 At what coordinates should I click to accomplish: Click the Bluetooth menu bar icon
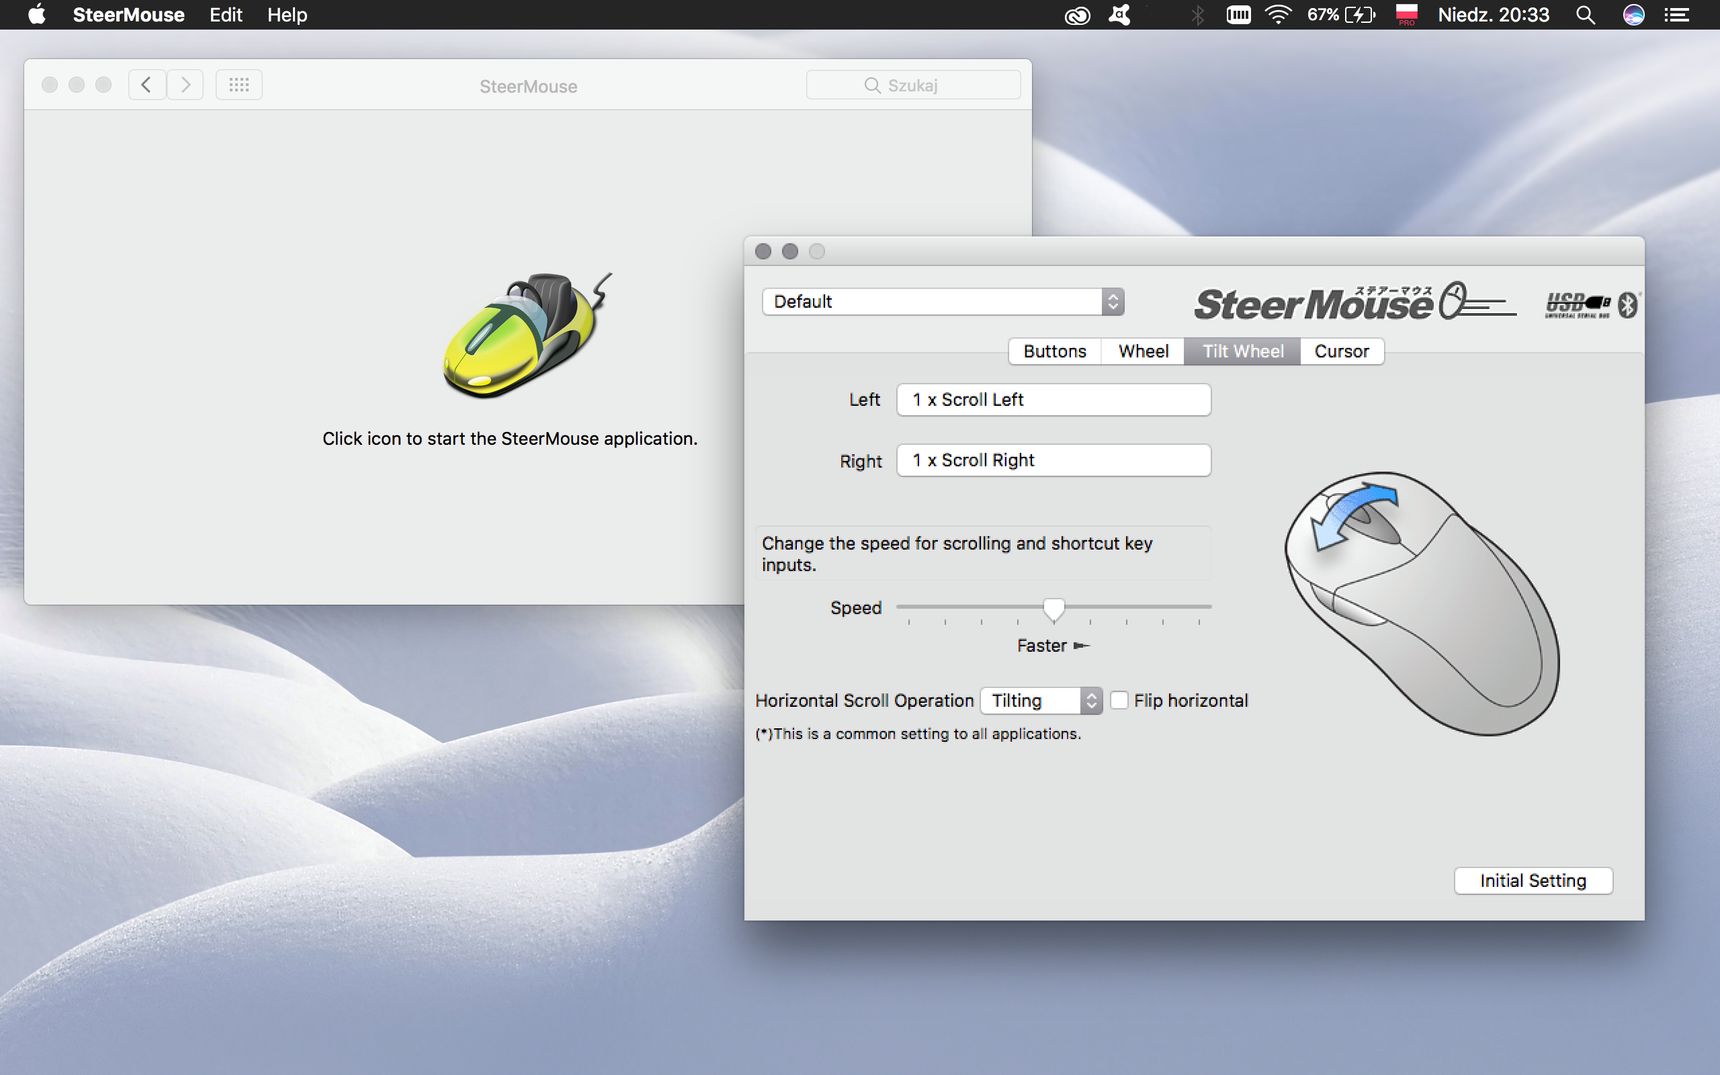coord(1197,15)
